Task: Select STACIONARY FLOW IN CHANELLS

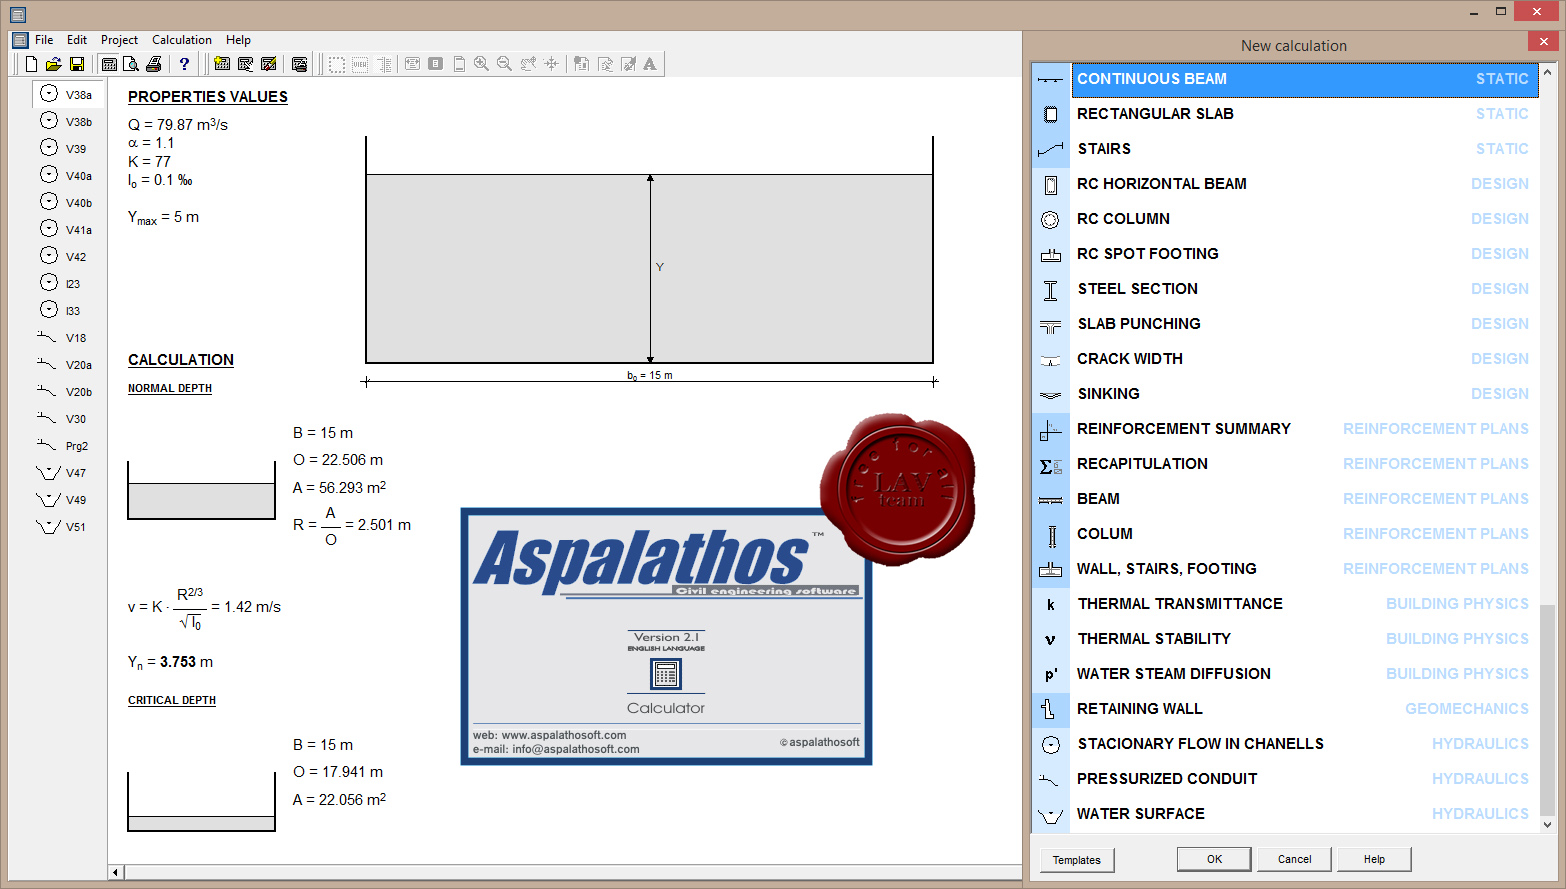Action: pyautogui.click(x=1285, y=744)
